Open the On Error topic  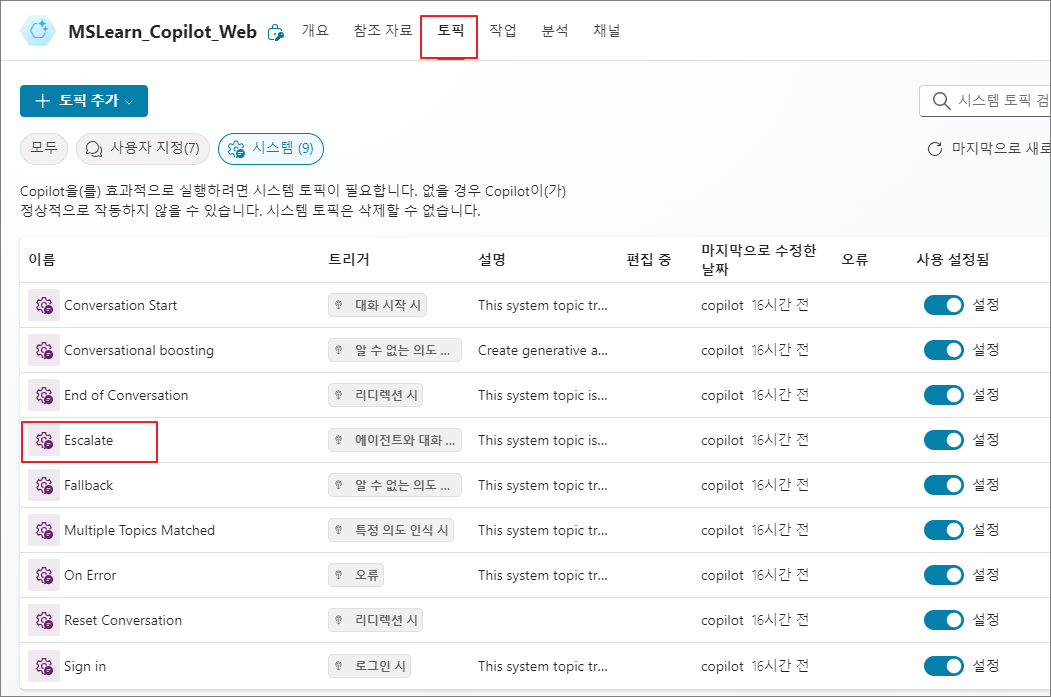click(x=90, y=575)
